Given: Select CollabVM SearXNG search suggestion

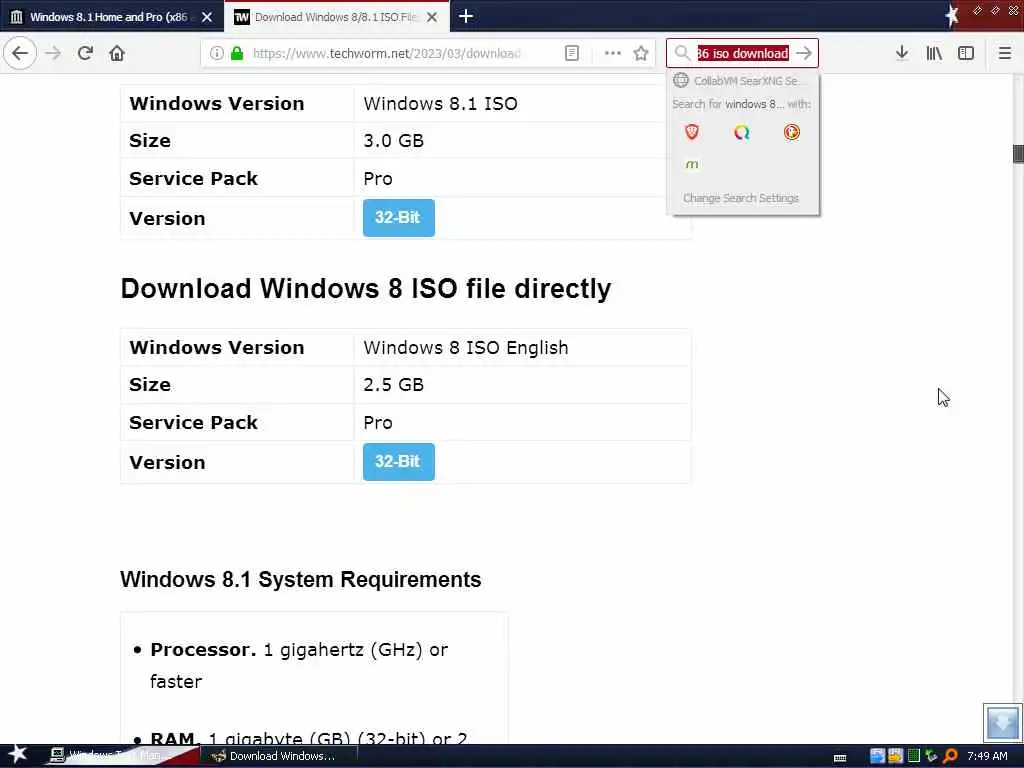Looking at the screenshot, I should (x=743, y=80).
